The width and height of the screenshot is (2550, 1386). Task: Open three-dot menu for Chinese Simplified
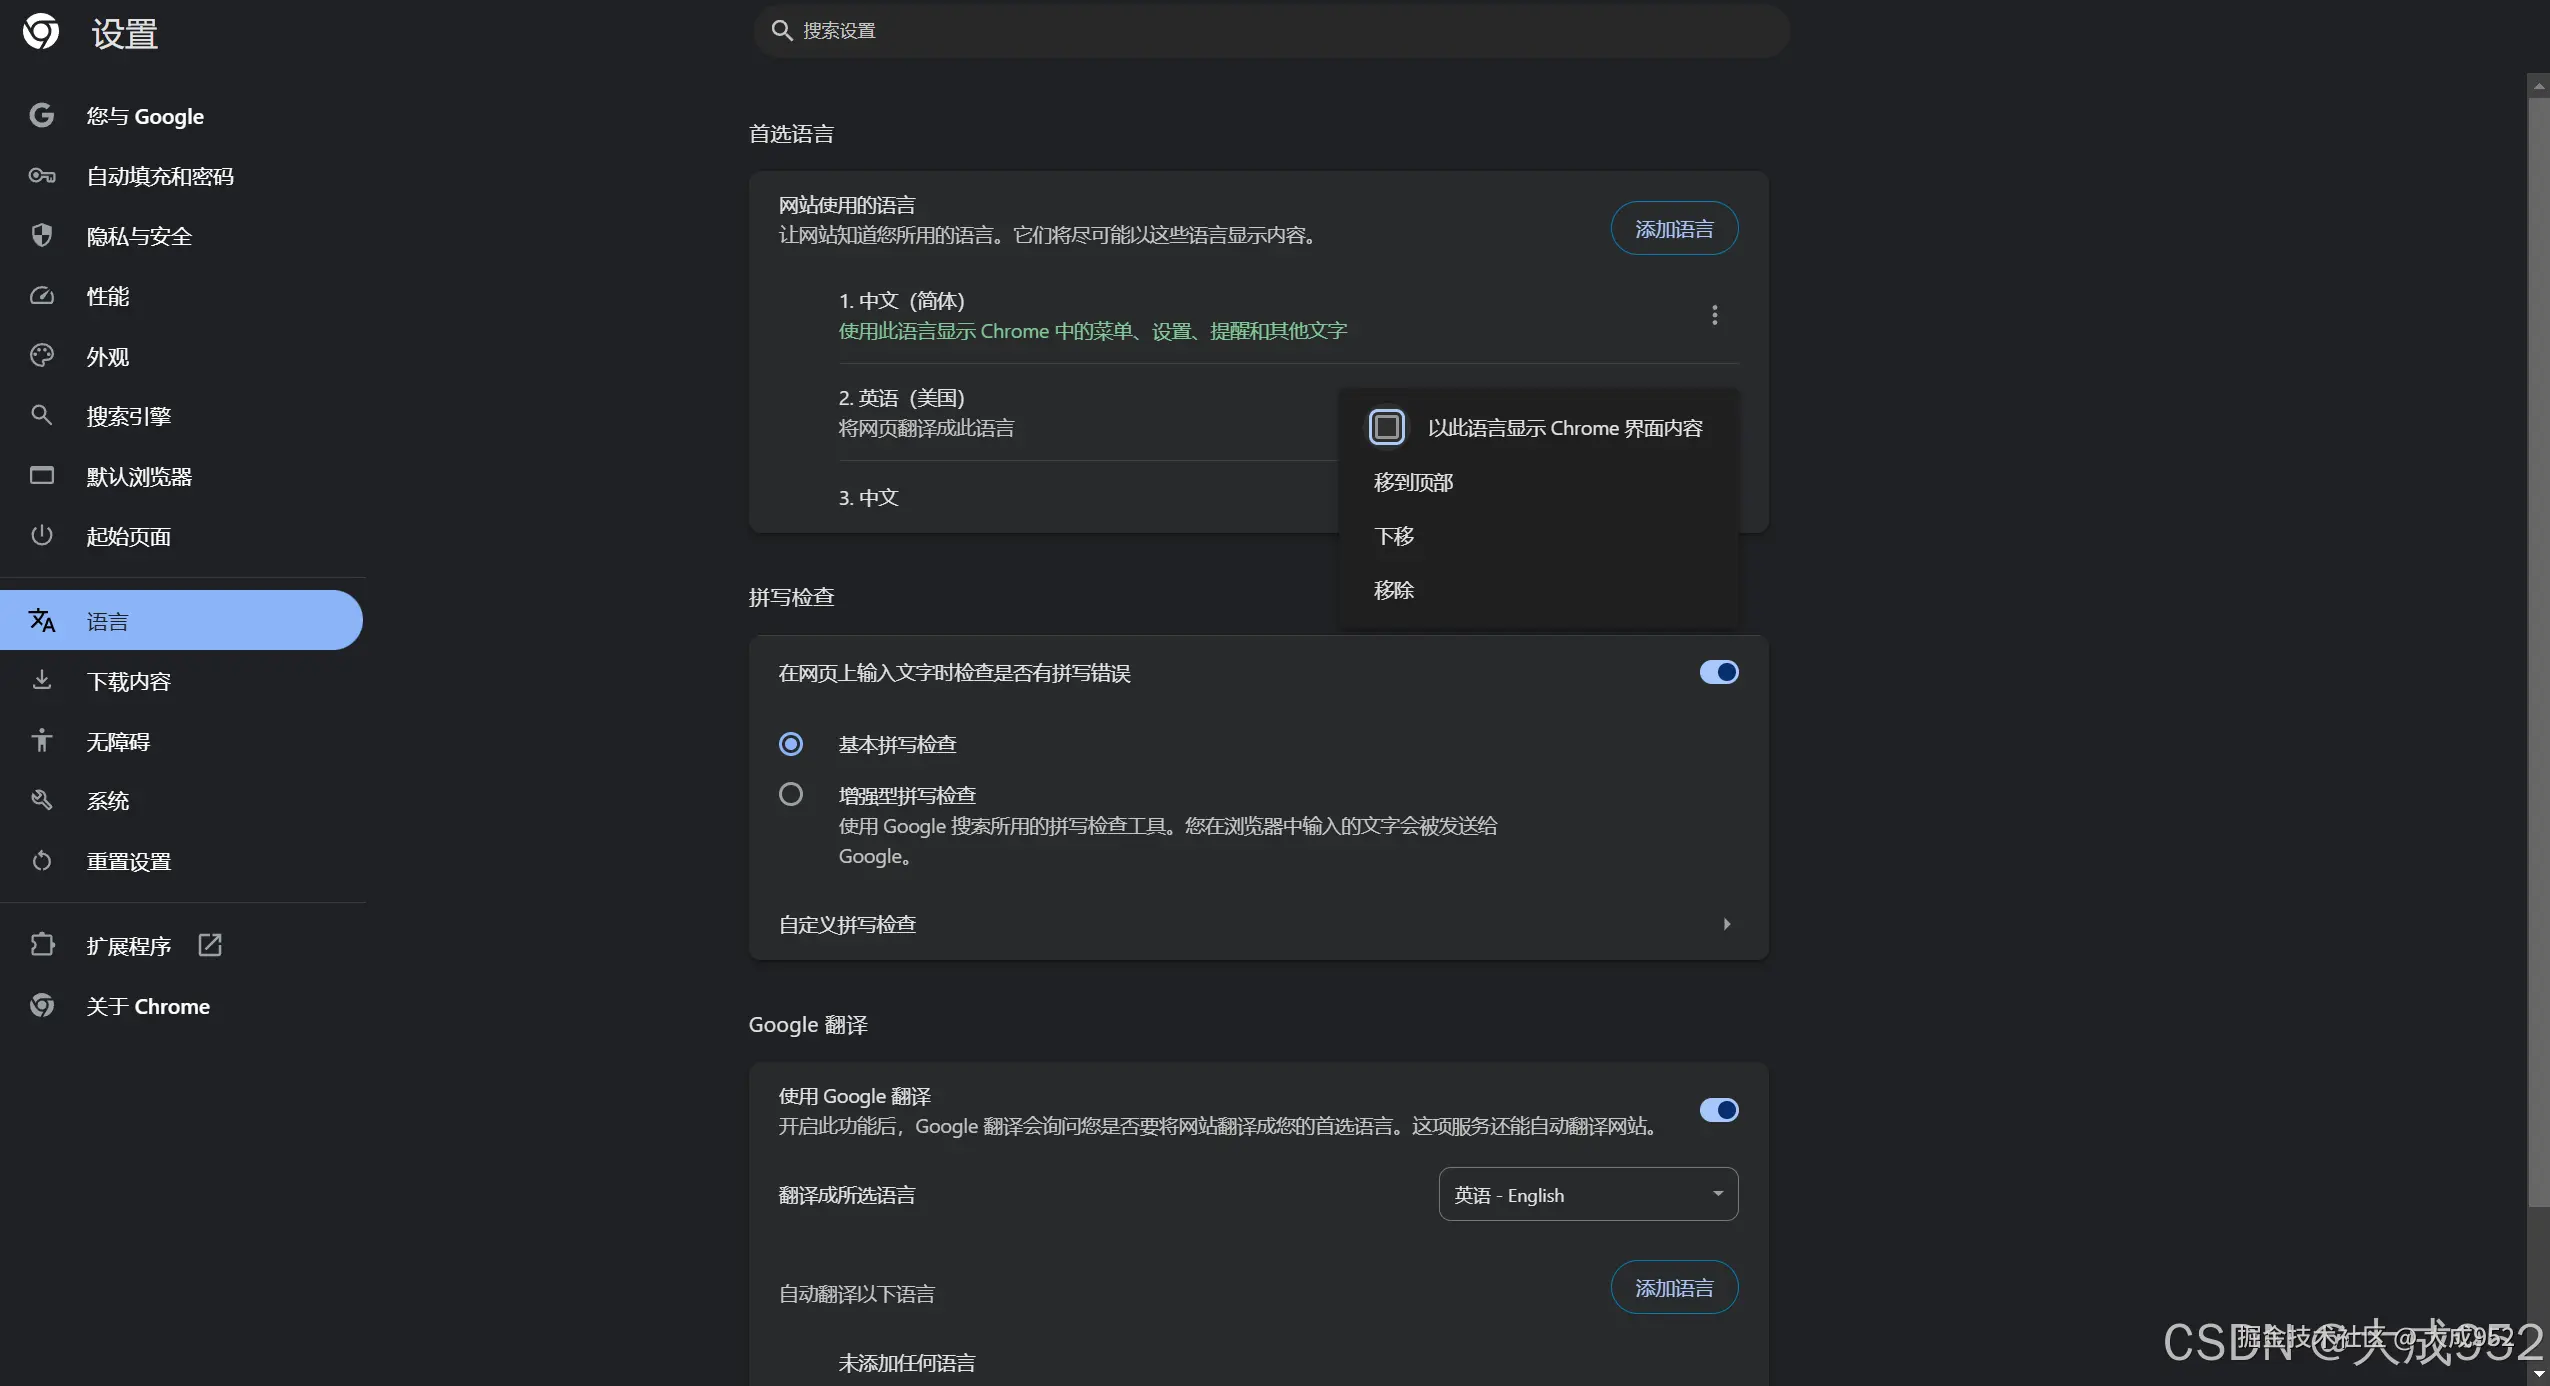(x=1714, y=315)
